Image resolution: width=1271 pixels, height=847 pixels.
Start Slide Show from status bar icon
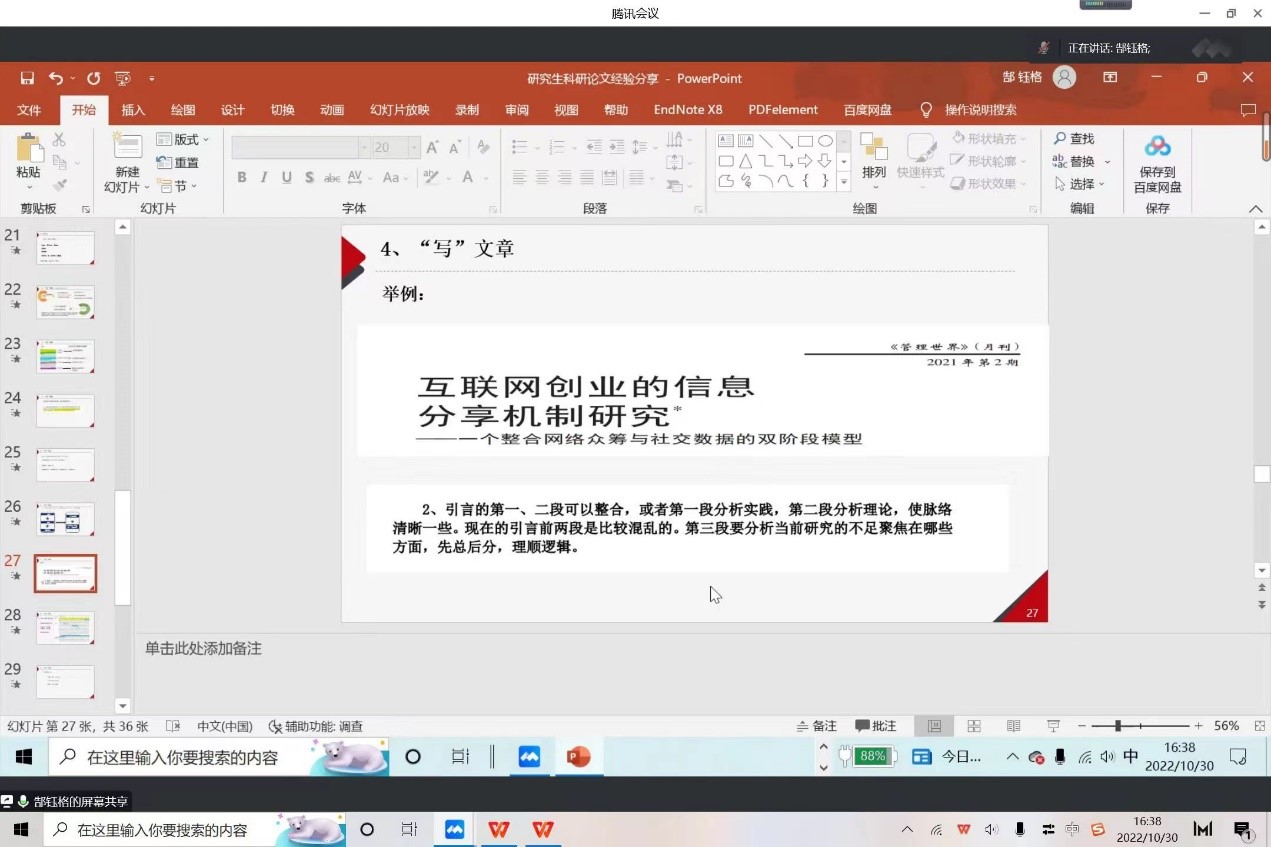pyautogui.click(x=1053, y=726)
